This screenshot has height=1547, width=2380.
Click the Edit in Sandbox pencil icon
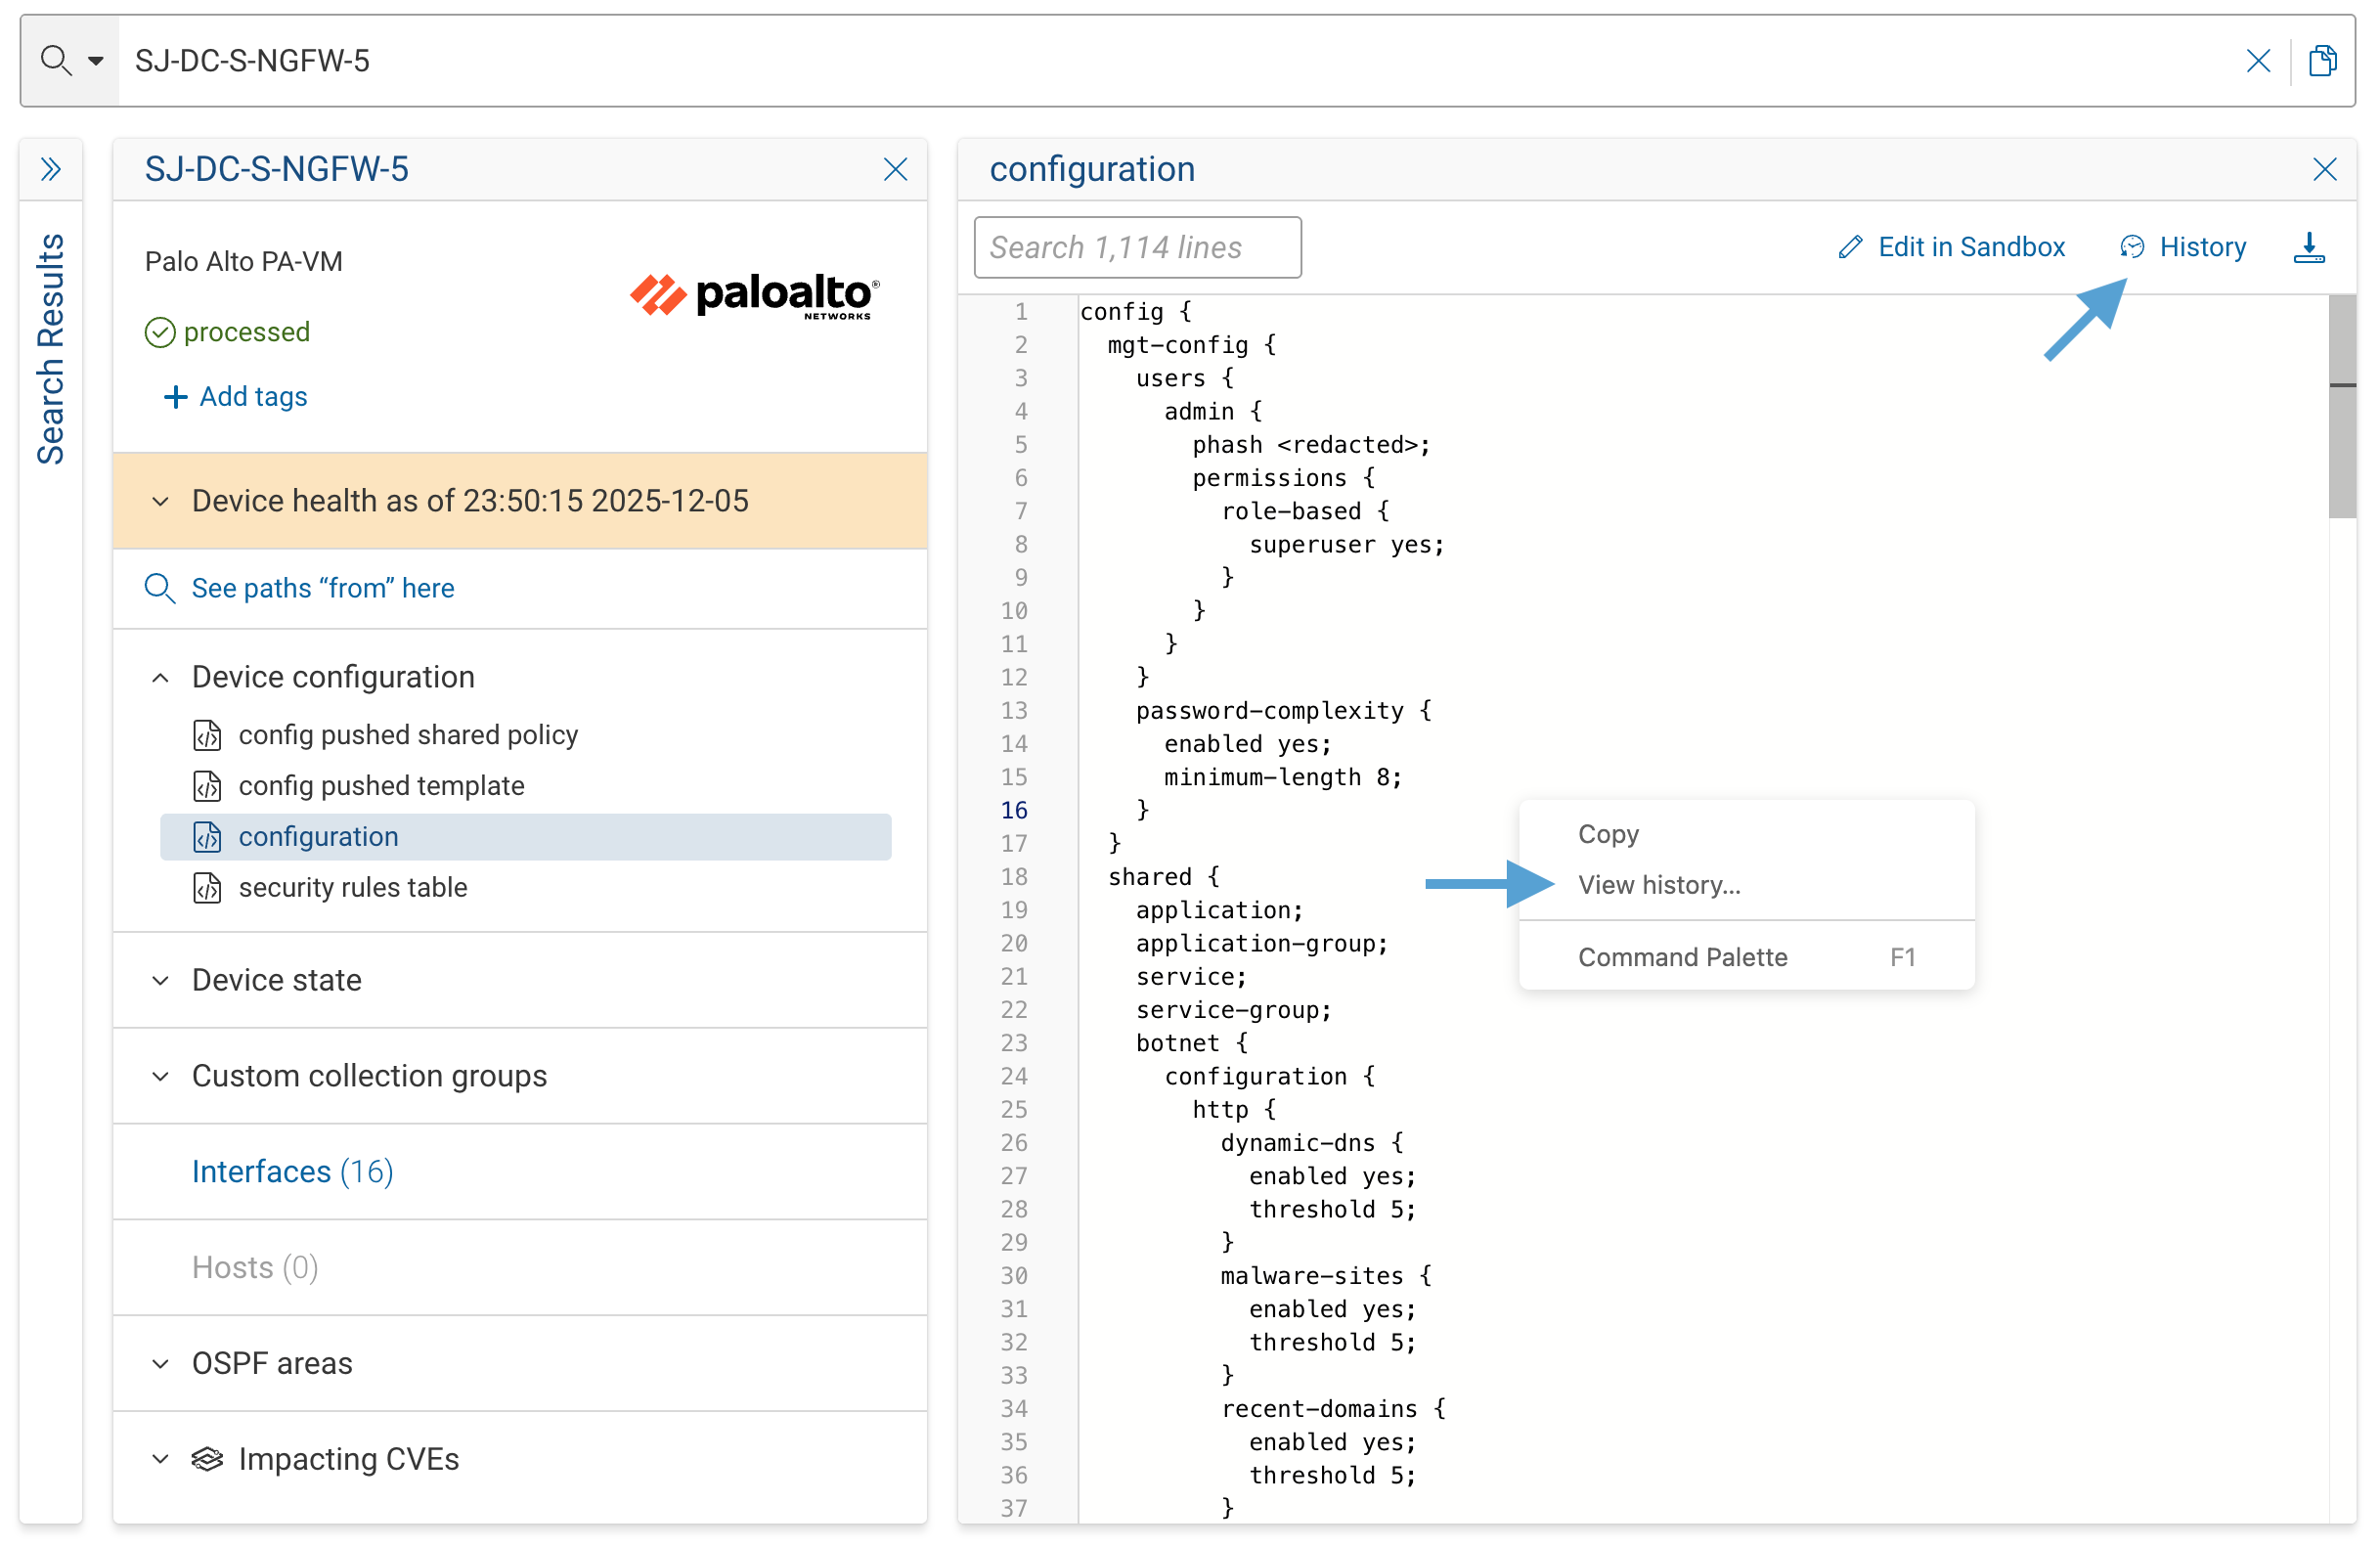1849,247
